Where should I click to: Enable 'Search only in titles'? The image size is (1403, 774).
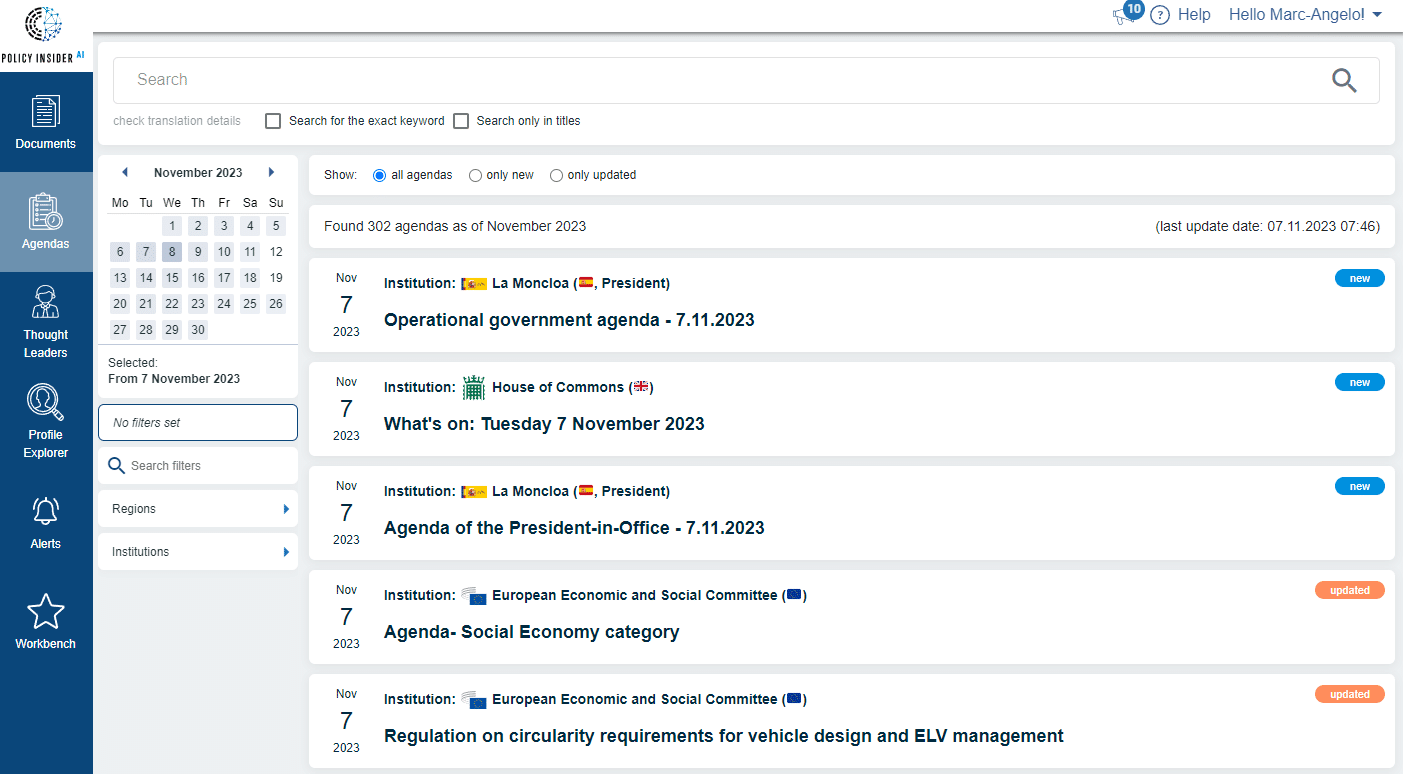coord(461,121)
